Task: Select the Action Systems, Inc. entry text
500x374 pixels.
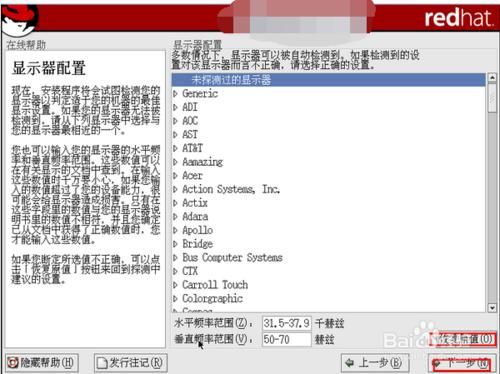Action: pos(231,189)
